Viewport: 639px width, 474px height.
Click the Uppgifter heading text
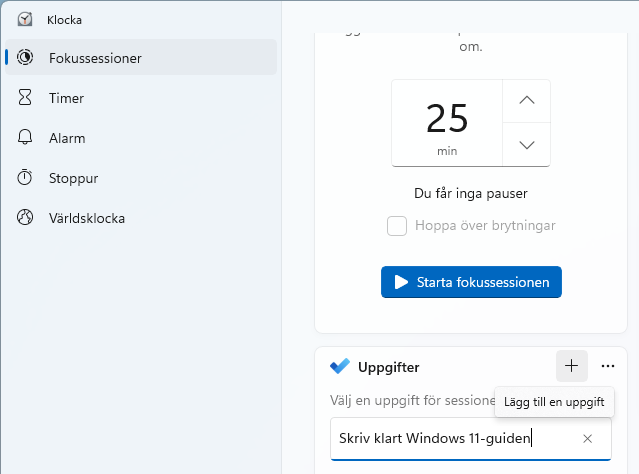tap(389, 366)
